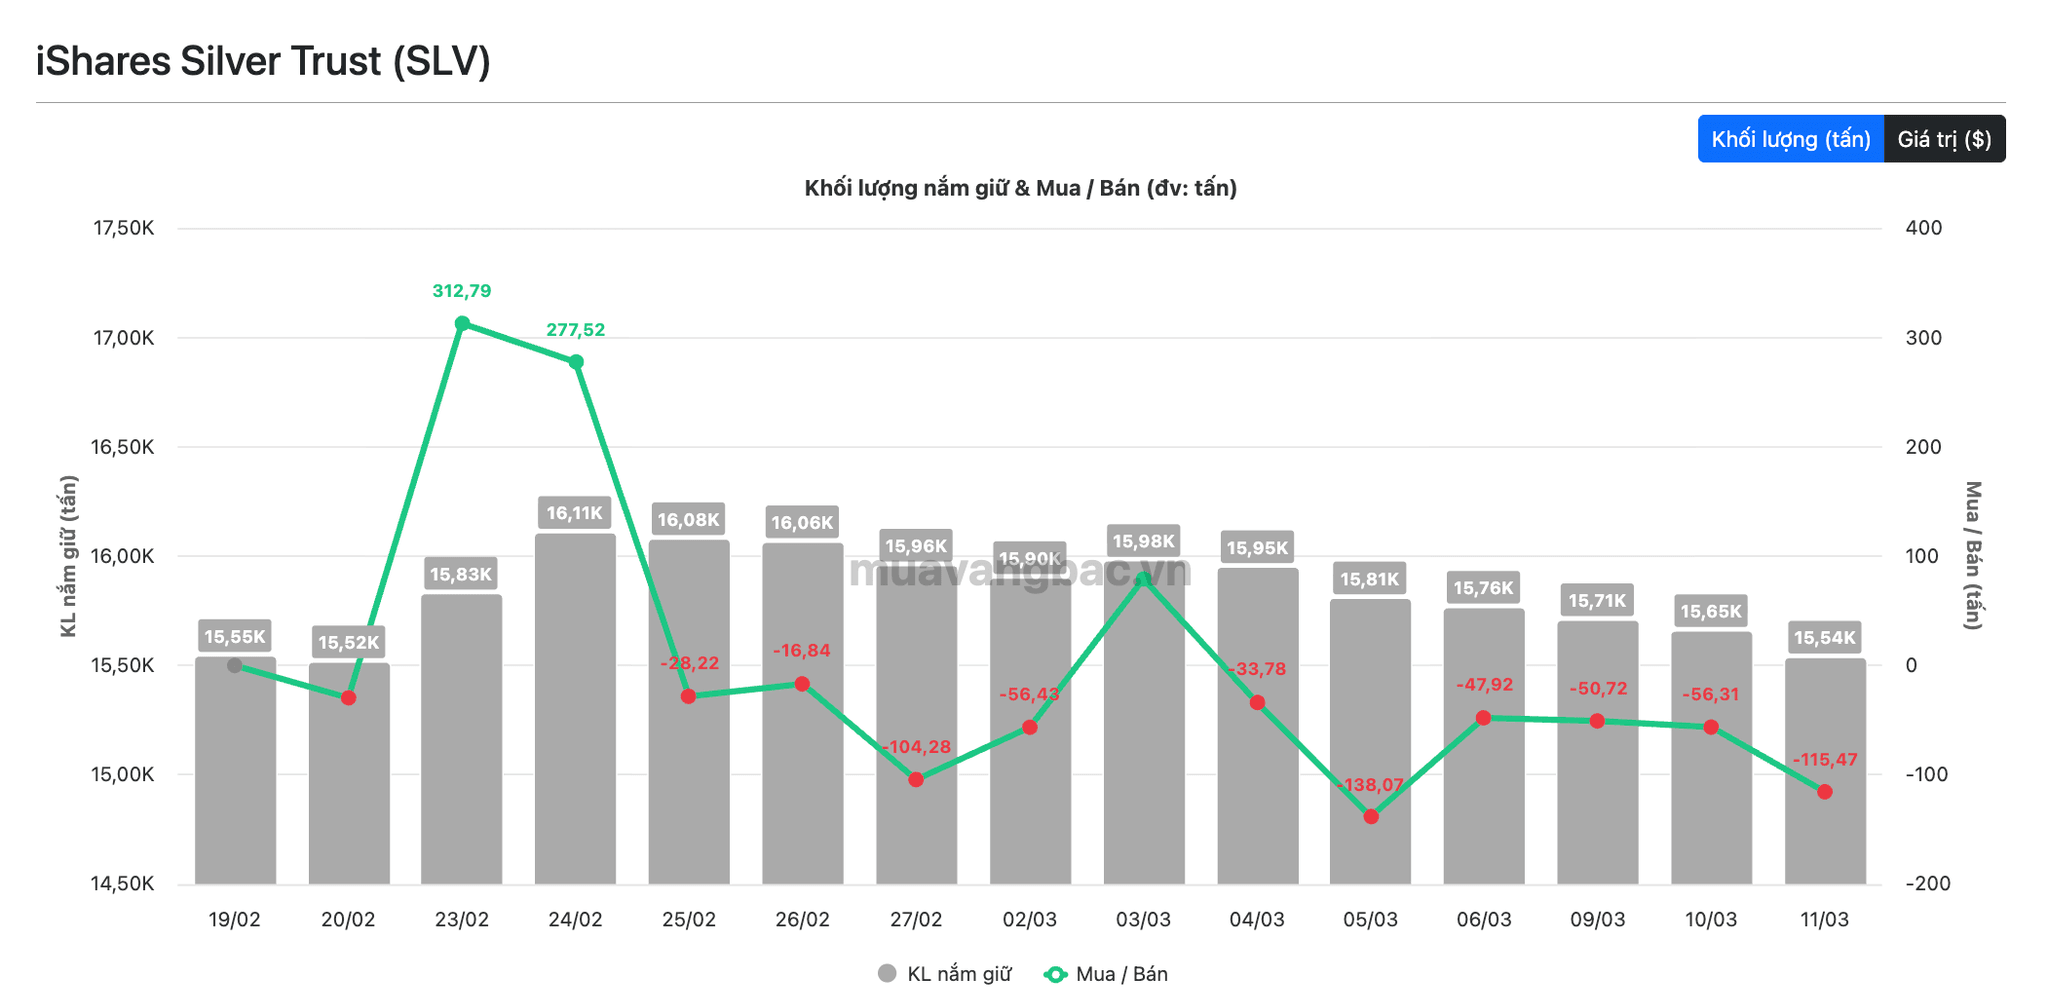Click the 16,11K holdings bar

[575, 709]
